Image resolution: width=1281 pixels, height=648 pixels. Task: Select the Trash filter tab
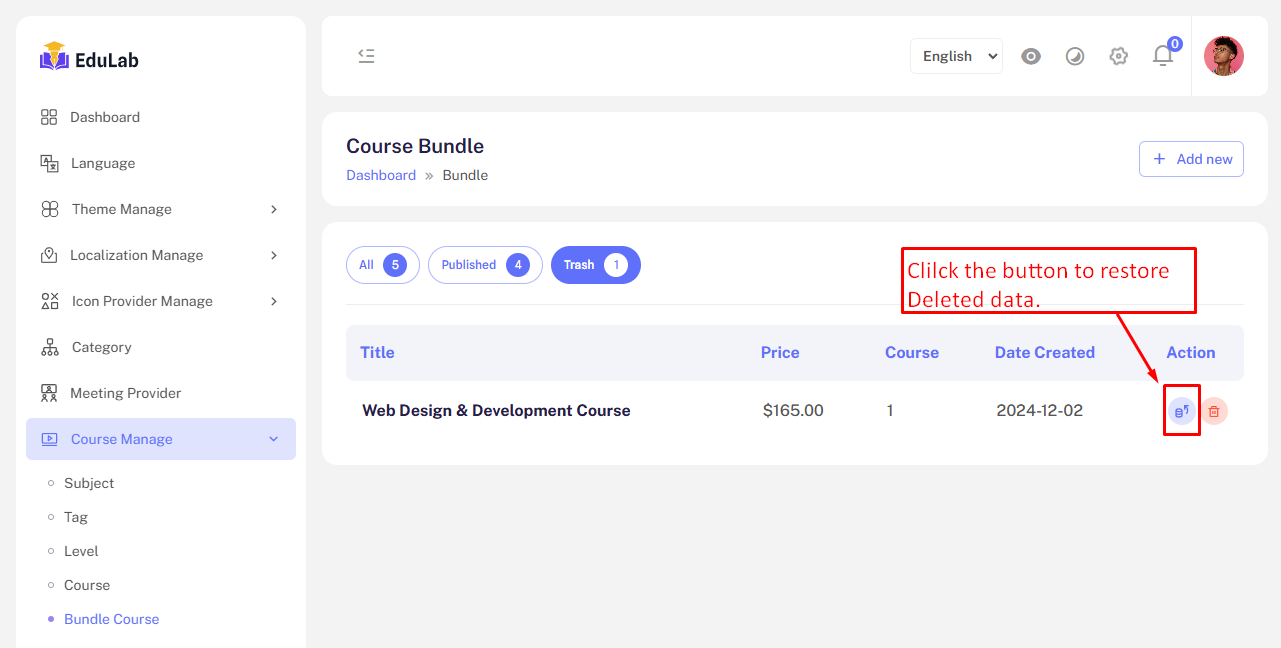pyautogui.click(x=595, y=265)
